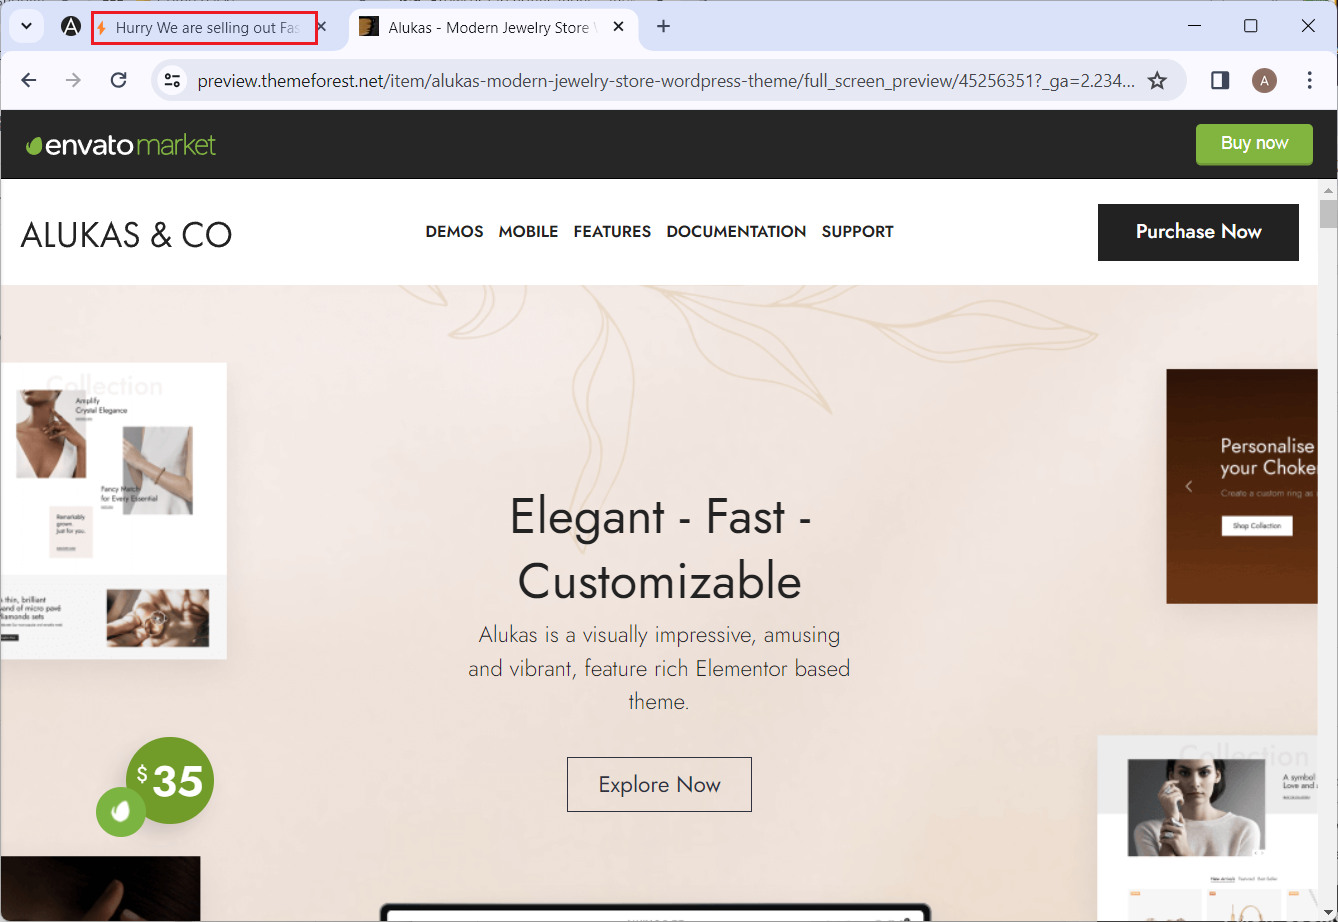Click the ALUKAS & CO site logo
This screenshot has width=1338, height=922.
point(126,235)
